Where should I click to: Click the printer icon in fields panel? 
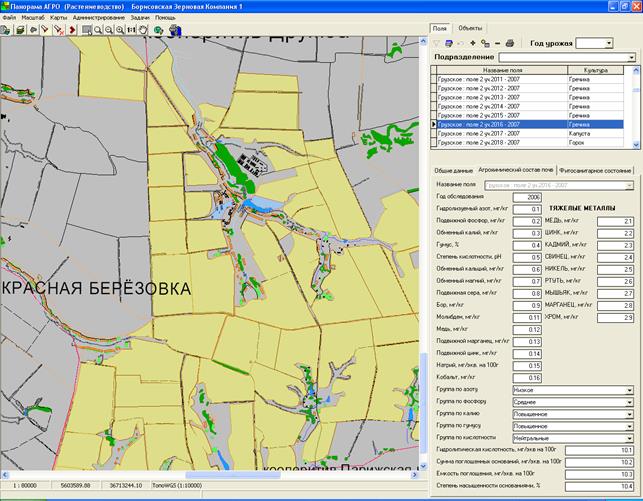click(509, 43)
